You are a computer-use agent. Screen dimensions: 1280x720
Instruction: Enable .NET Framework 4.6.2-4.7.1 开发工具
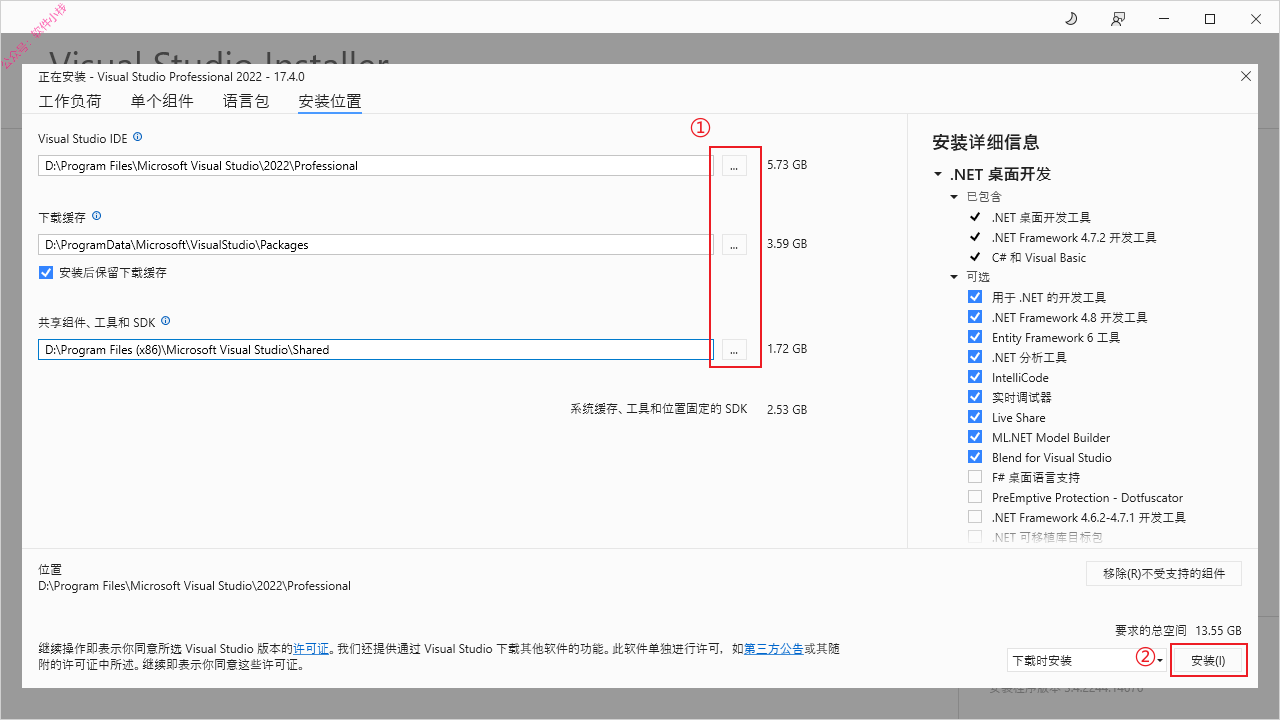click(975, 517)
